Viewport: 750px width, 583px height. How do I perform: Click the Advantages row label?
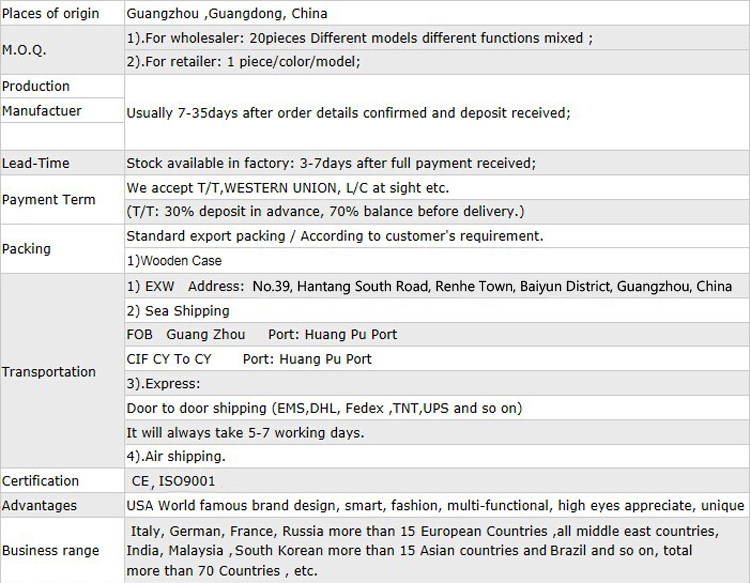pyautogui.click(x=62, y=506)
